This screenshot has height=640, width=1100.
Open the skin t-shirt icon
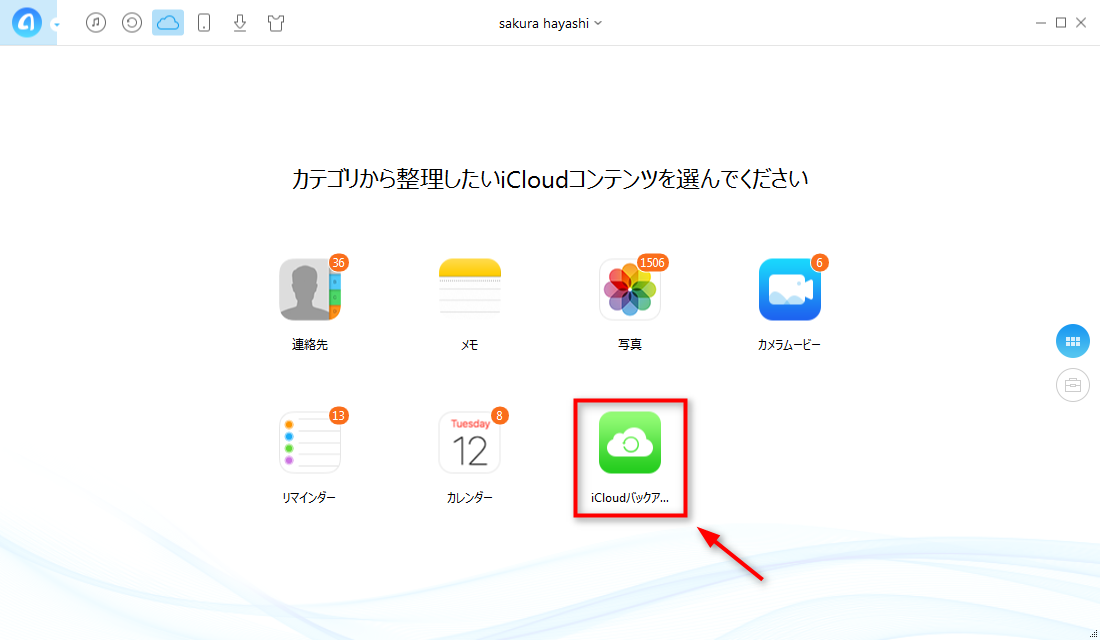pos(276,22)
